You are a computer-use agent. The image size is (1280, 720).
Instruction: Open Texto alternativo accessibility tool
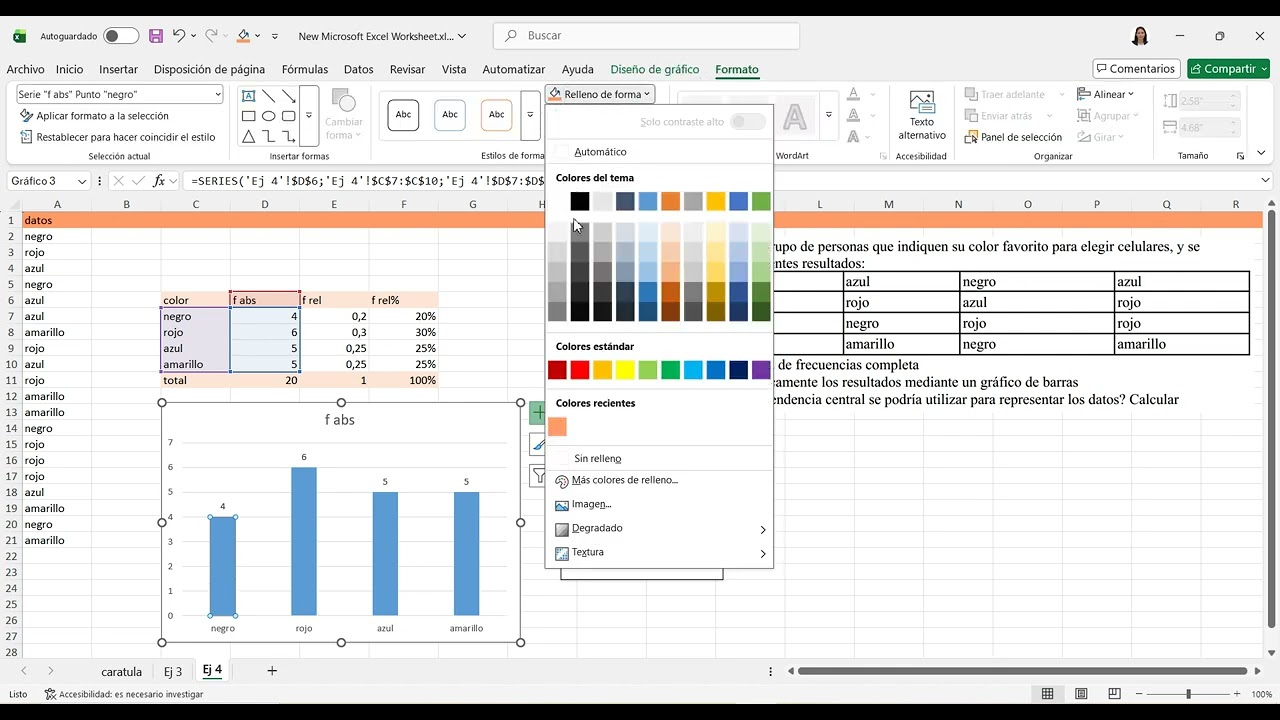921,115
